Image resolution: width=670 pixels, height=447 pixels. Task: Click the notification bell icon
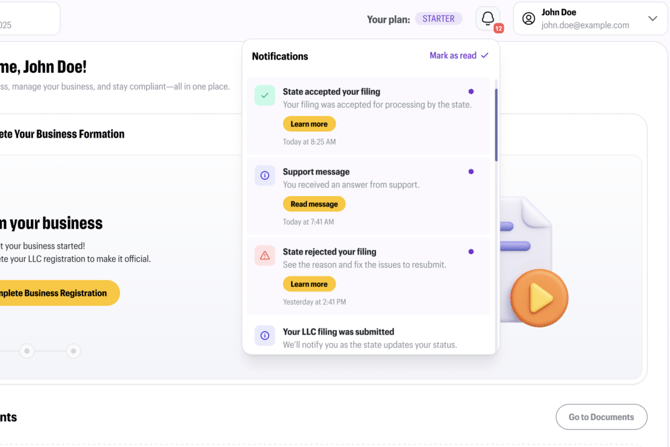click(488, 19)
